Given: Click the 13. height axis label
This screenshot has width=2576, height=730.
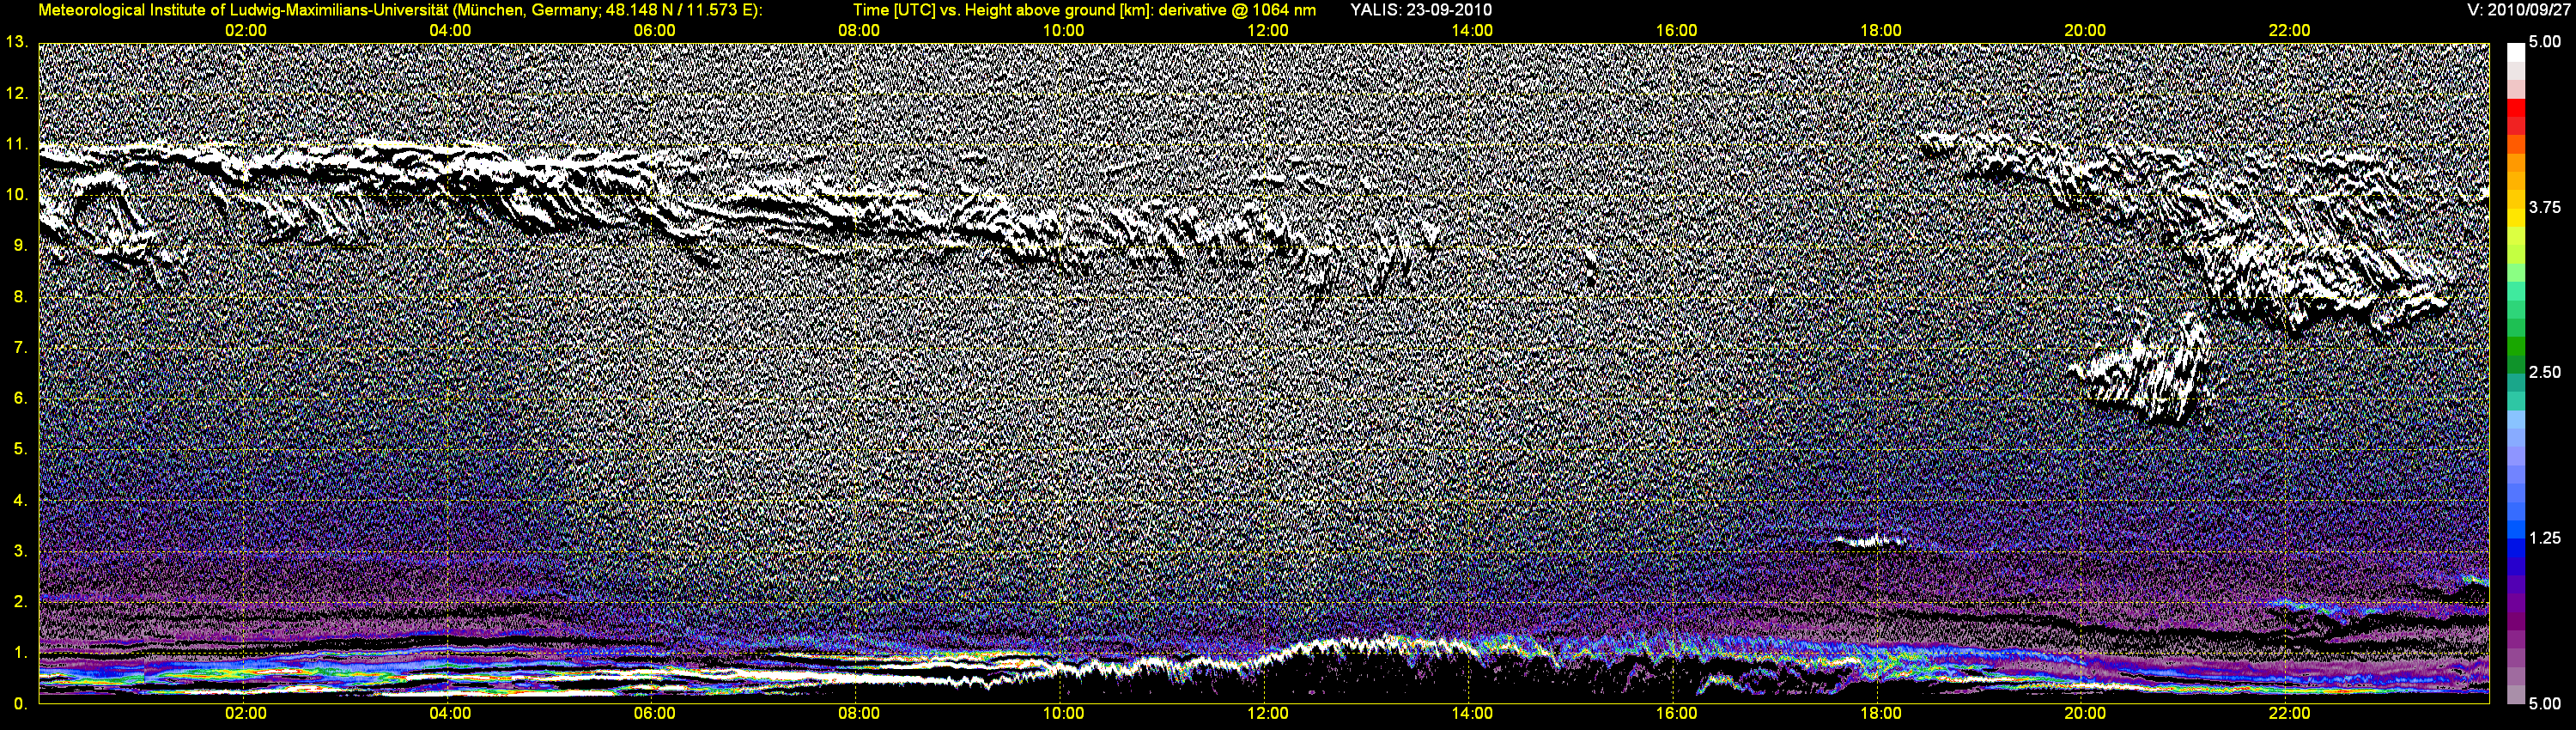Looking at the screenshot, I should tap(16, 42).
